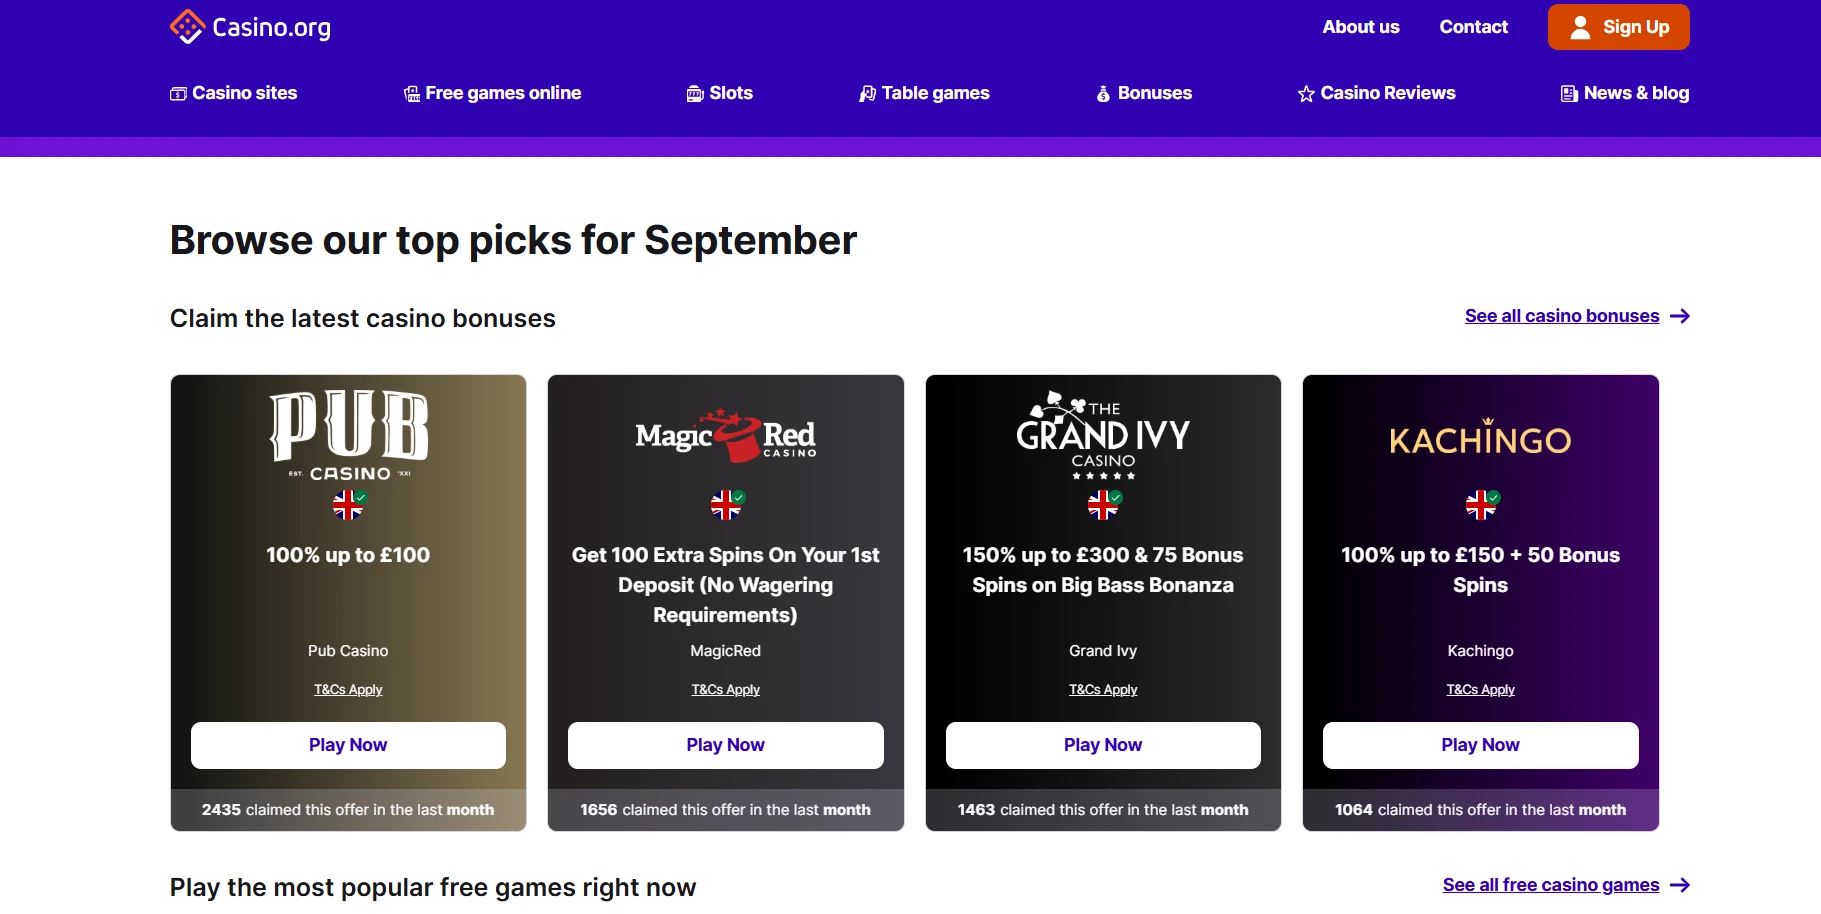Click the News & blog newspaper icon
The width and height of the screenshot is (1821, 914).
[x=1569, y=94]
